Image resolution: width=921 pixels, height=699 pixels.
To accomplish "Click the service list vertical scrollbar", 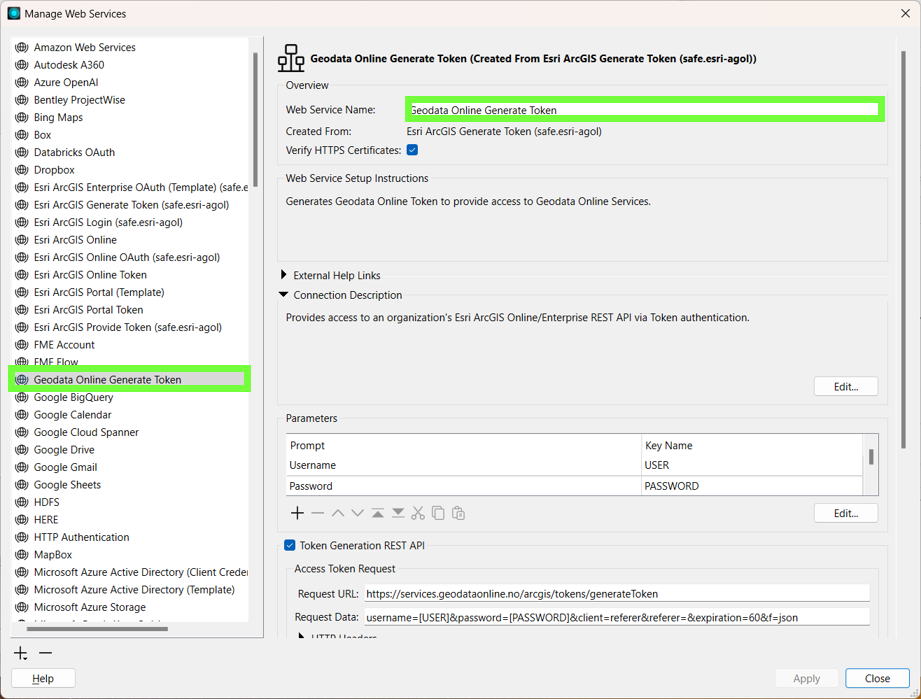I will tap(255, 119).
